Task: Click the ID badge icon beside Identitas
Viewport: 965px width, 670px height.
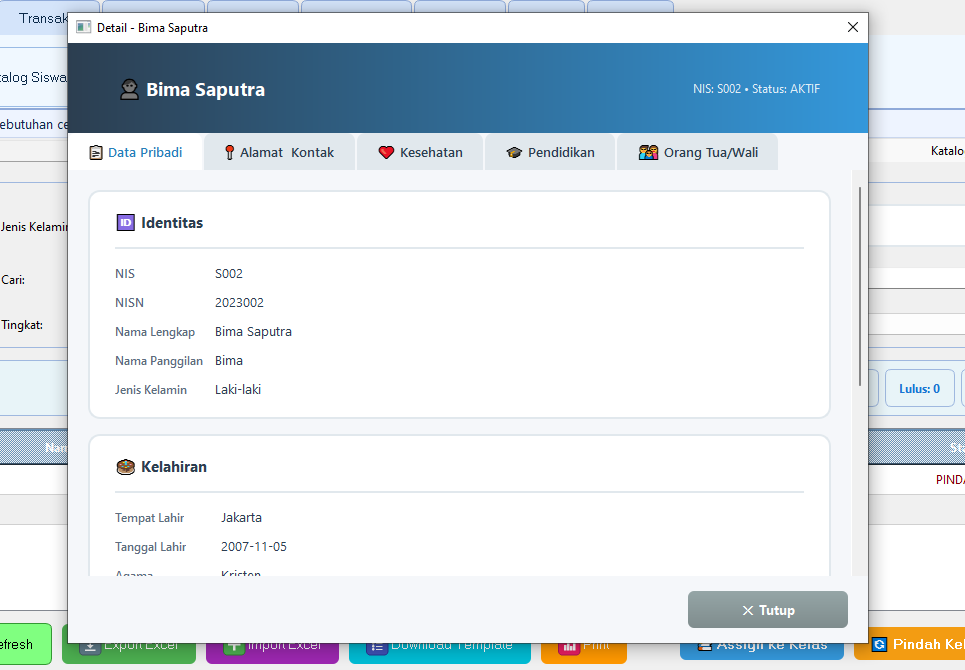Action: (125, 223)
